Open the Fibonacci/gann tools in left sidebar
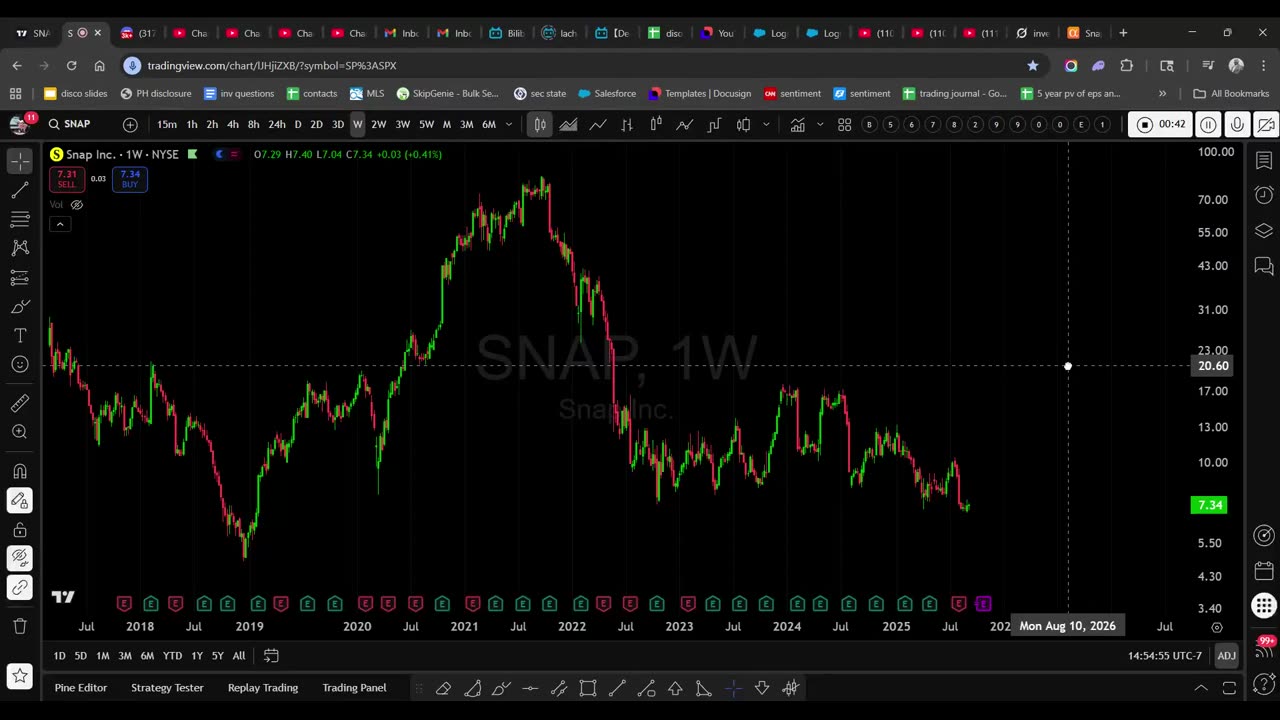This screenshot has width=1280, height=720. [20, 219]
